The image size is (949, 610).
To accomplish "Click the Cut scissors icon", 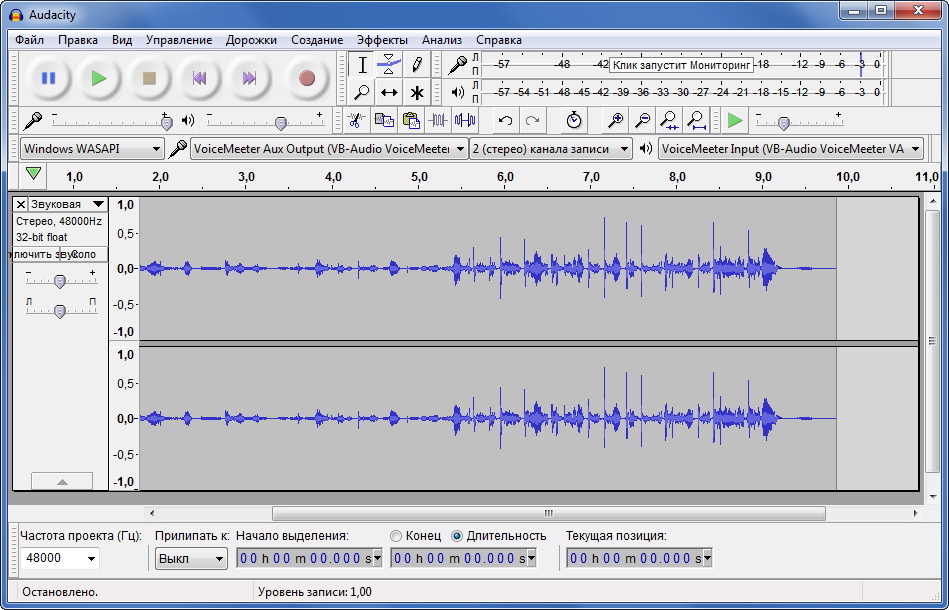I will tap(356, 120).
